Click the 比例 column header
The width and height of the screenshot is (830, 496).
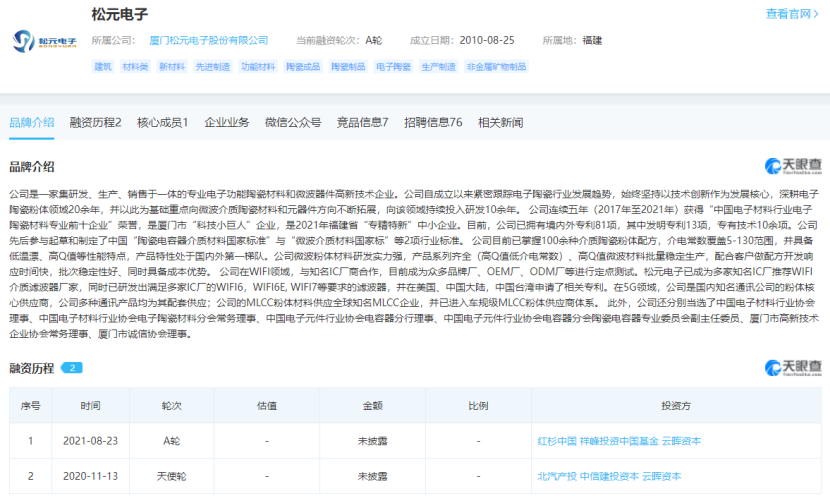478,405
